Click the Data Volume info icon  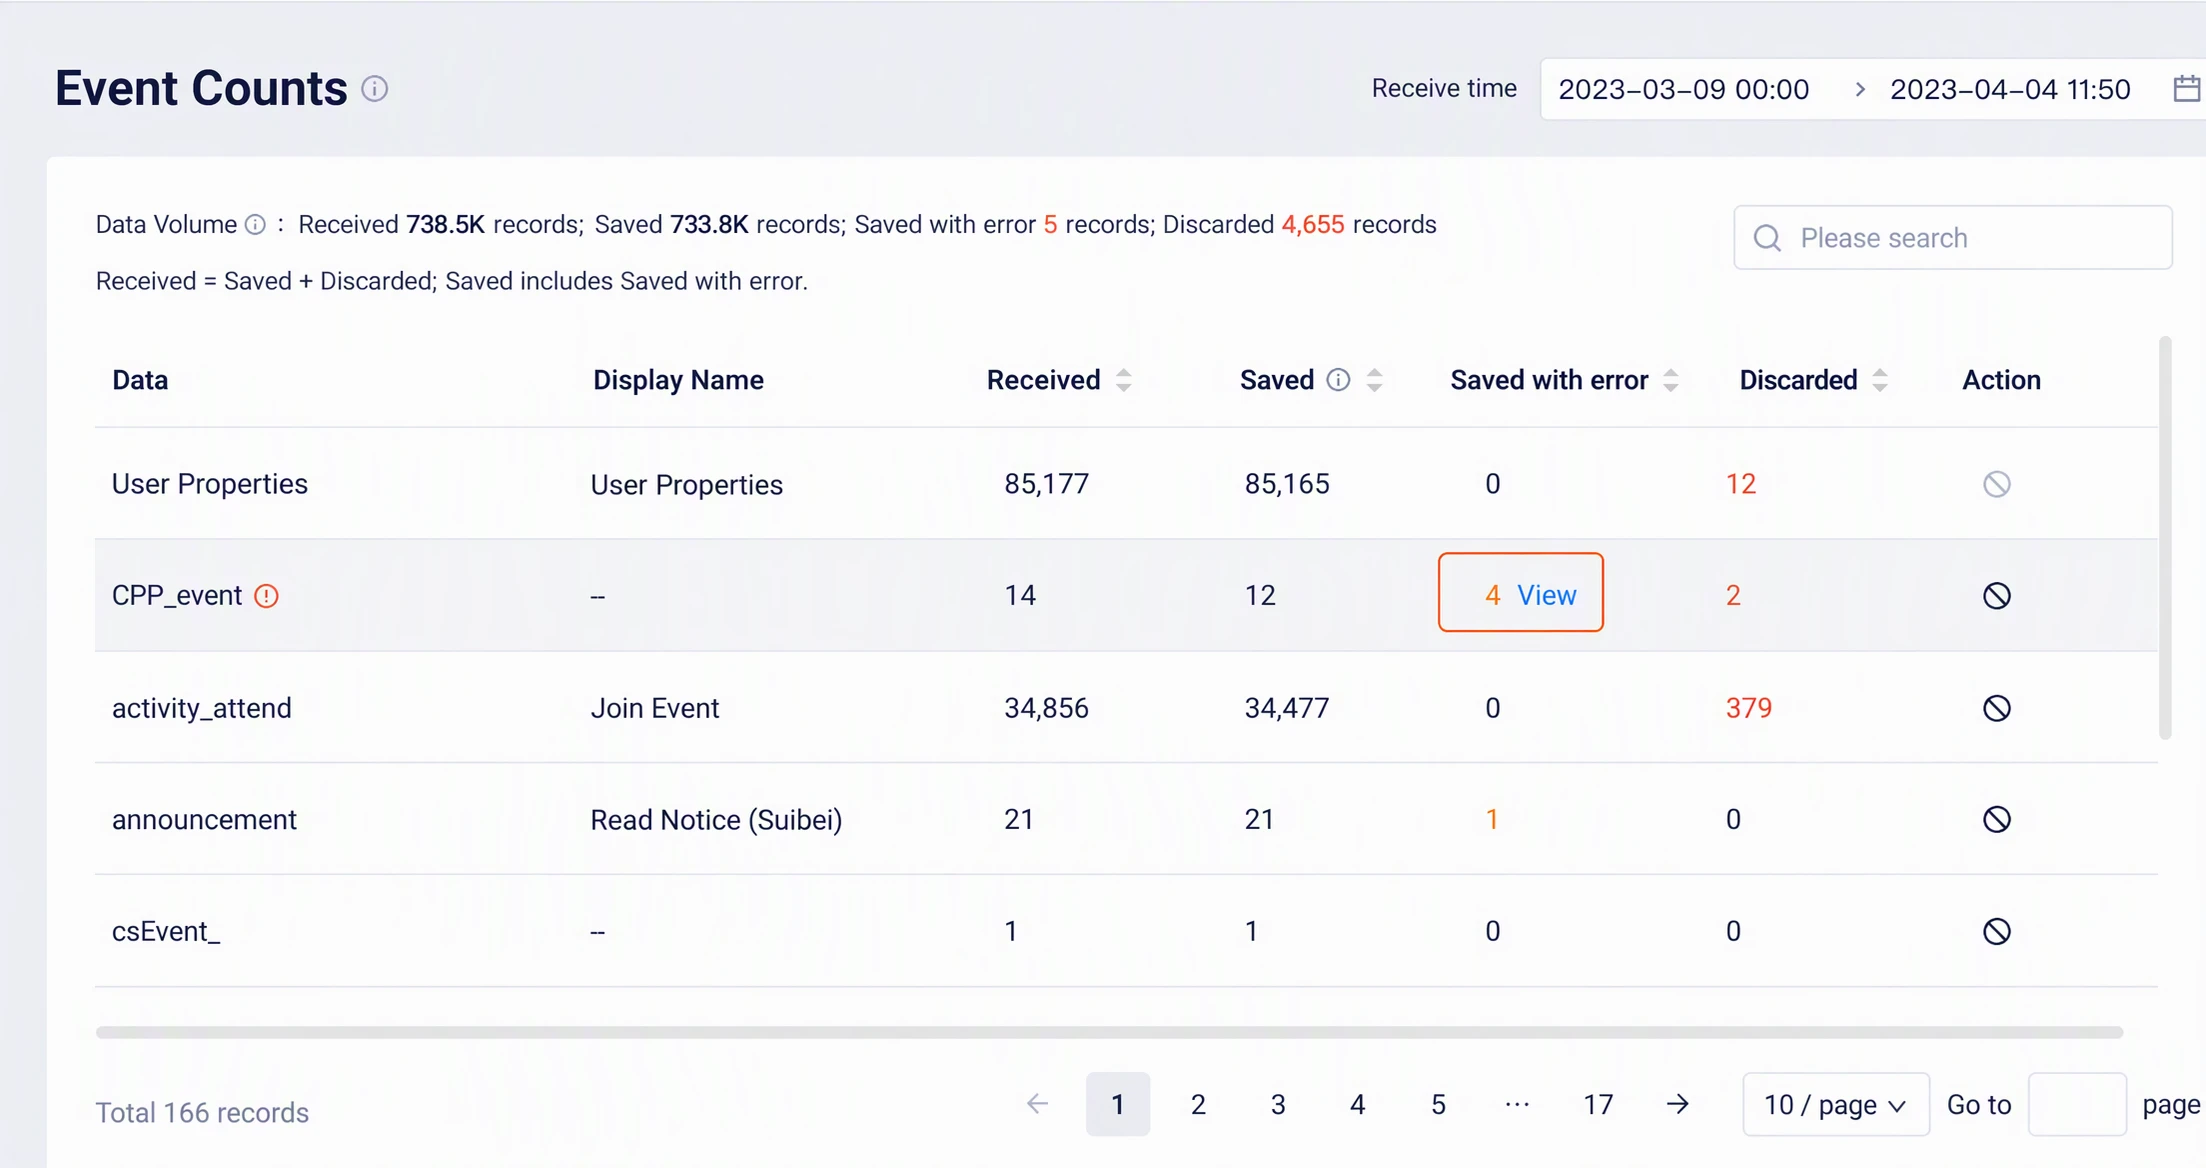tap(255, 225)
